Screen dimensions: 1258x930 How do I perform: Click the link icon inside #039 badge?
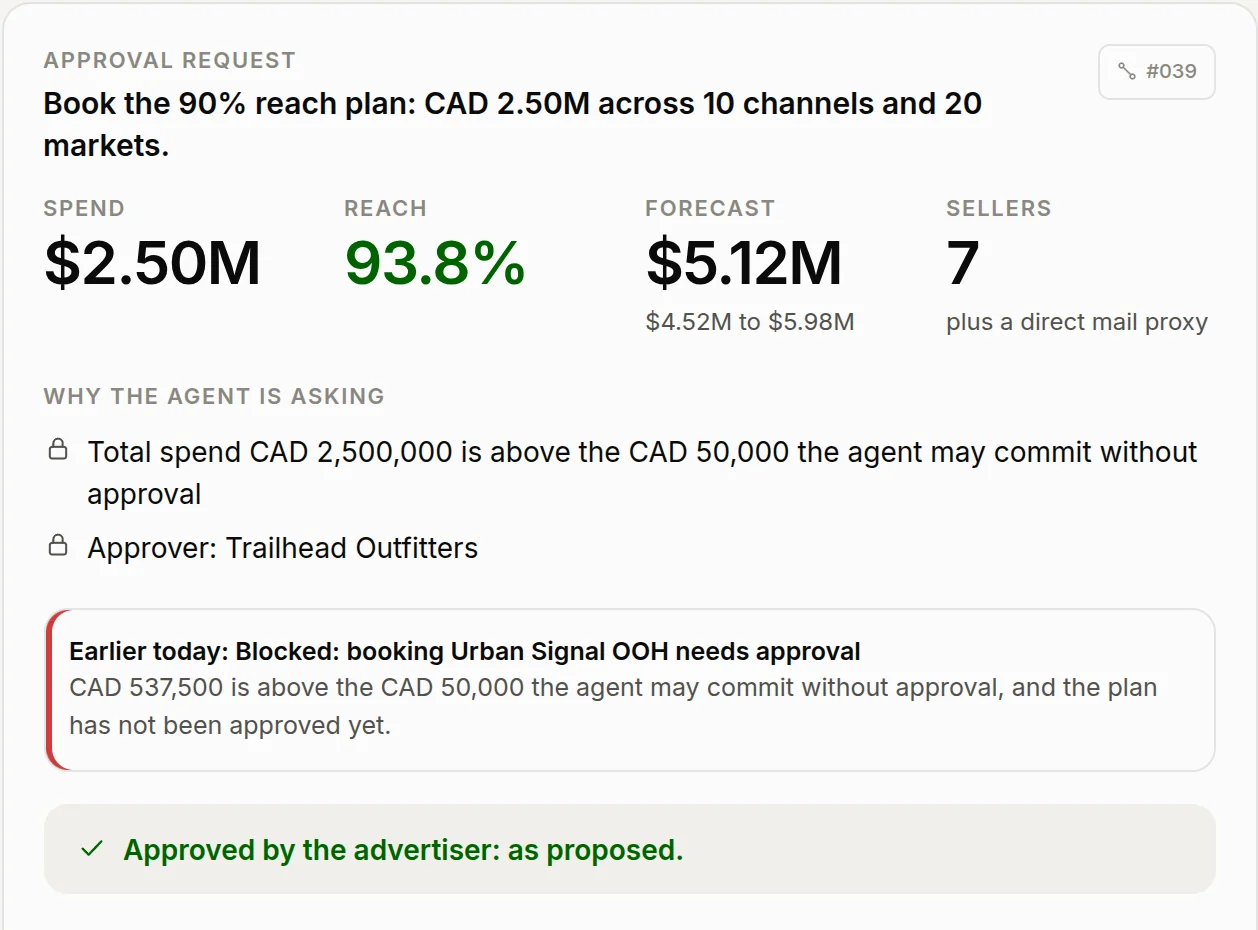click(1127, 72)
